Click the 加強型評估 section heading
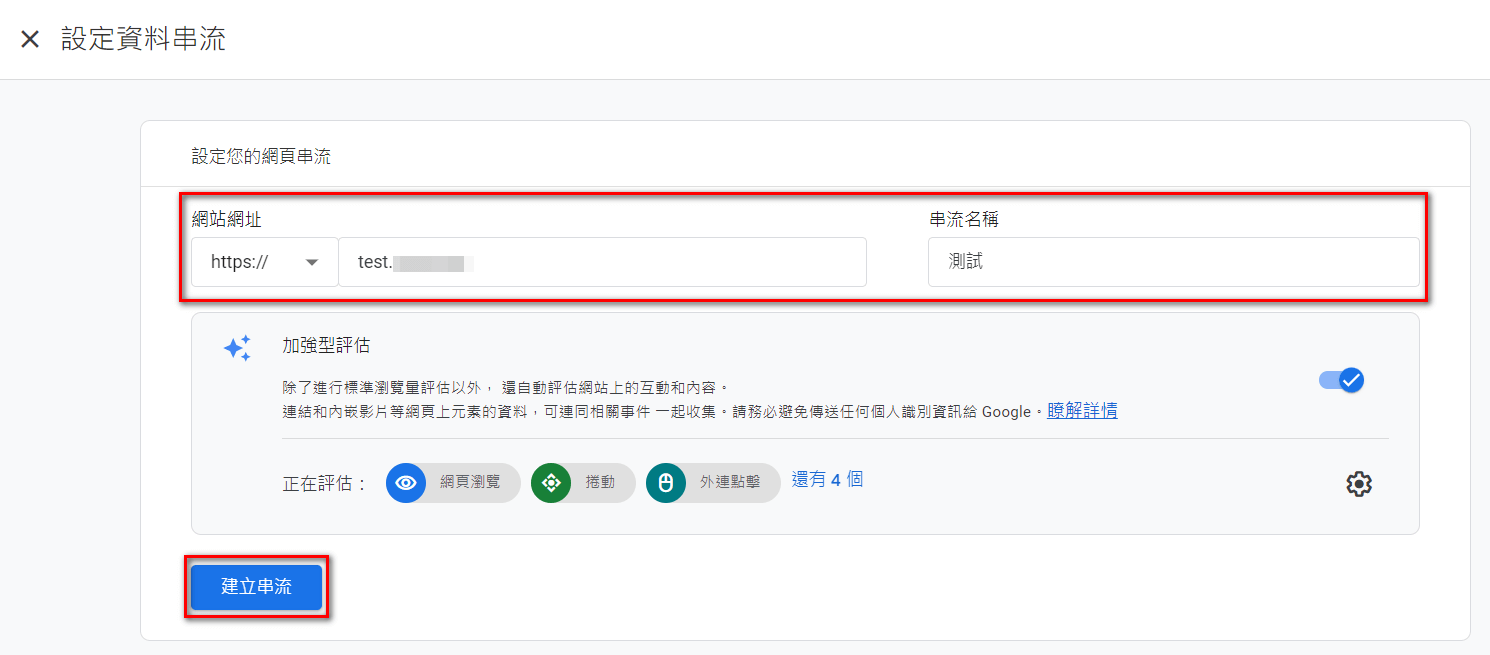 pyautogui.click(x=326, y=346)
